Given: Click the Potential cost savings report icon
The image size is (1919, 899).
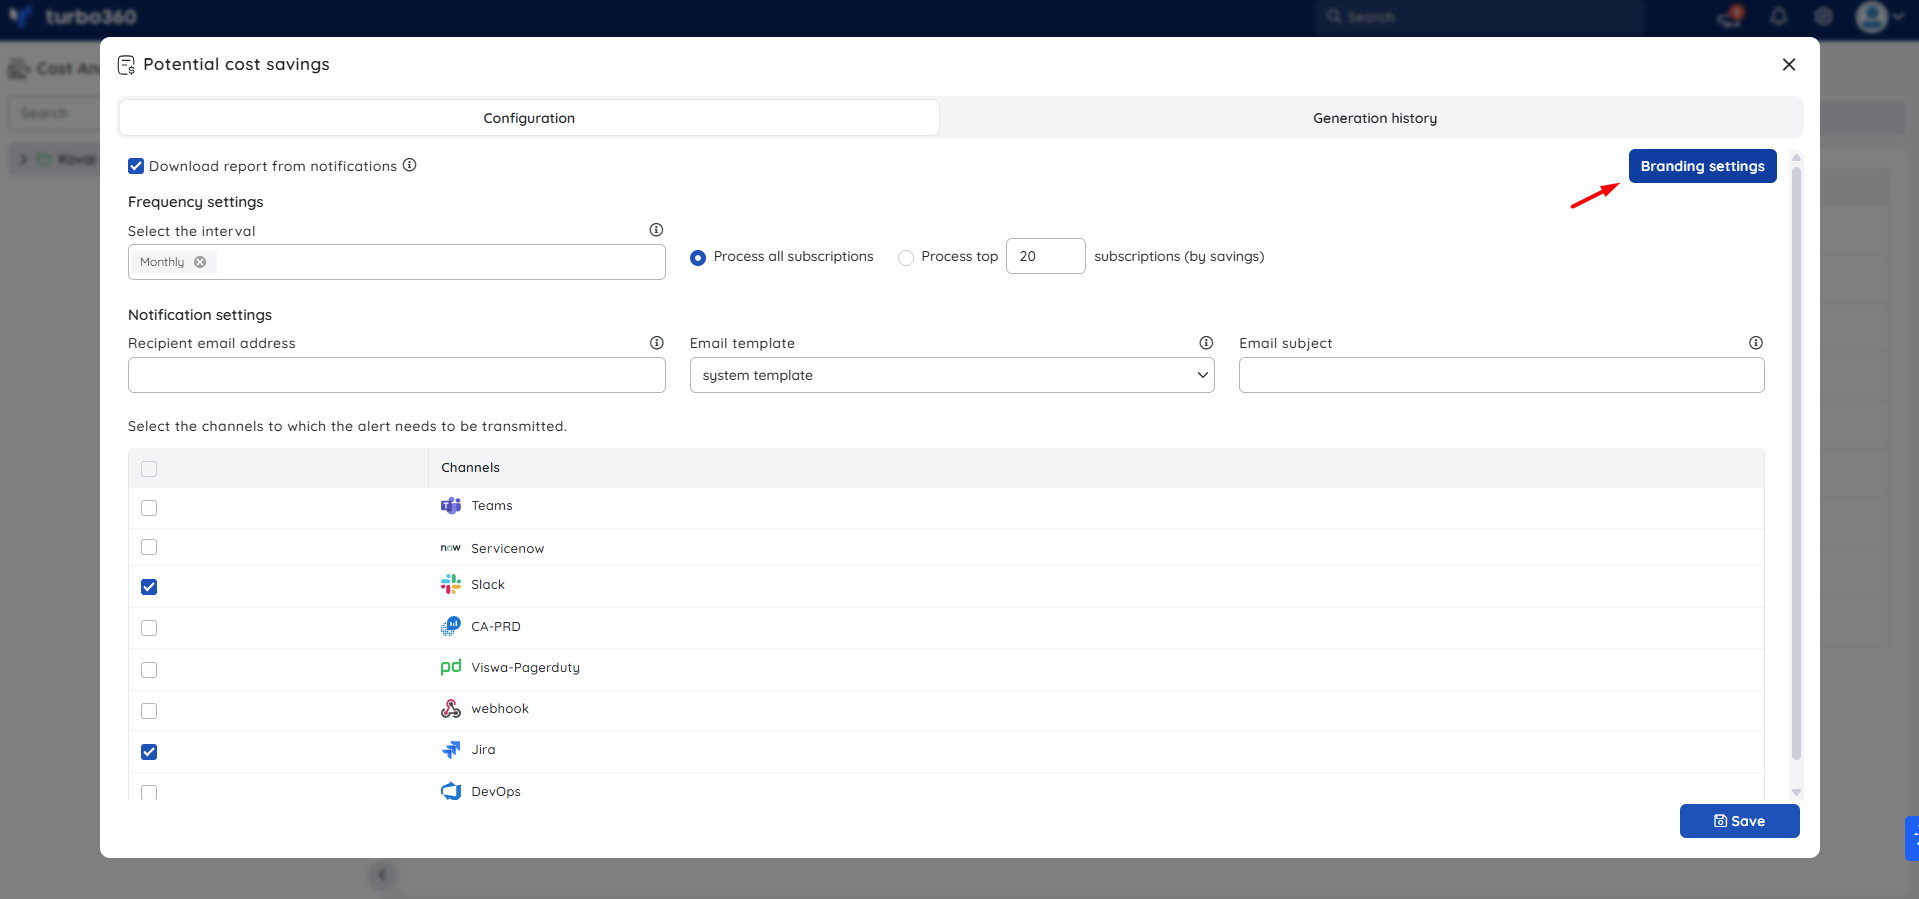Looking at the screenshot, I should tap(126, 65).
